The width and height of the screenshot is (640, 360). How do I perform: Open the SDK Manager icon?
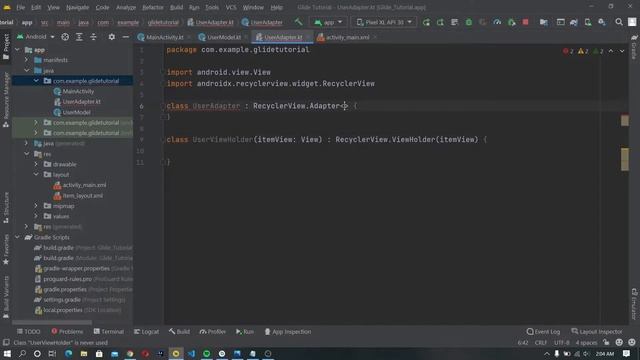602,22
